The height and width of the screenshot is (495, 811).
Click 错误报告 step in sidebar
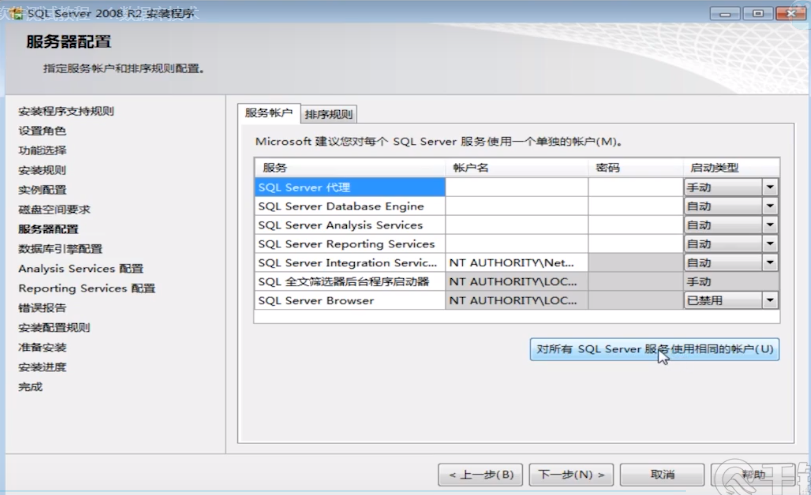click(42, 308)
